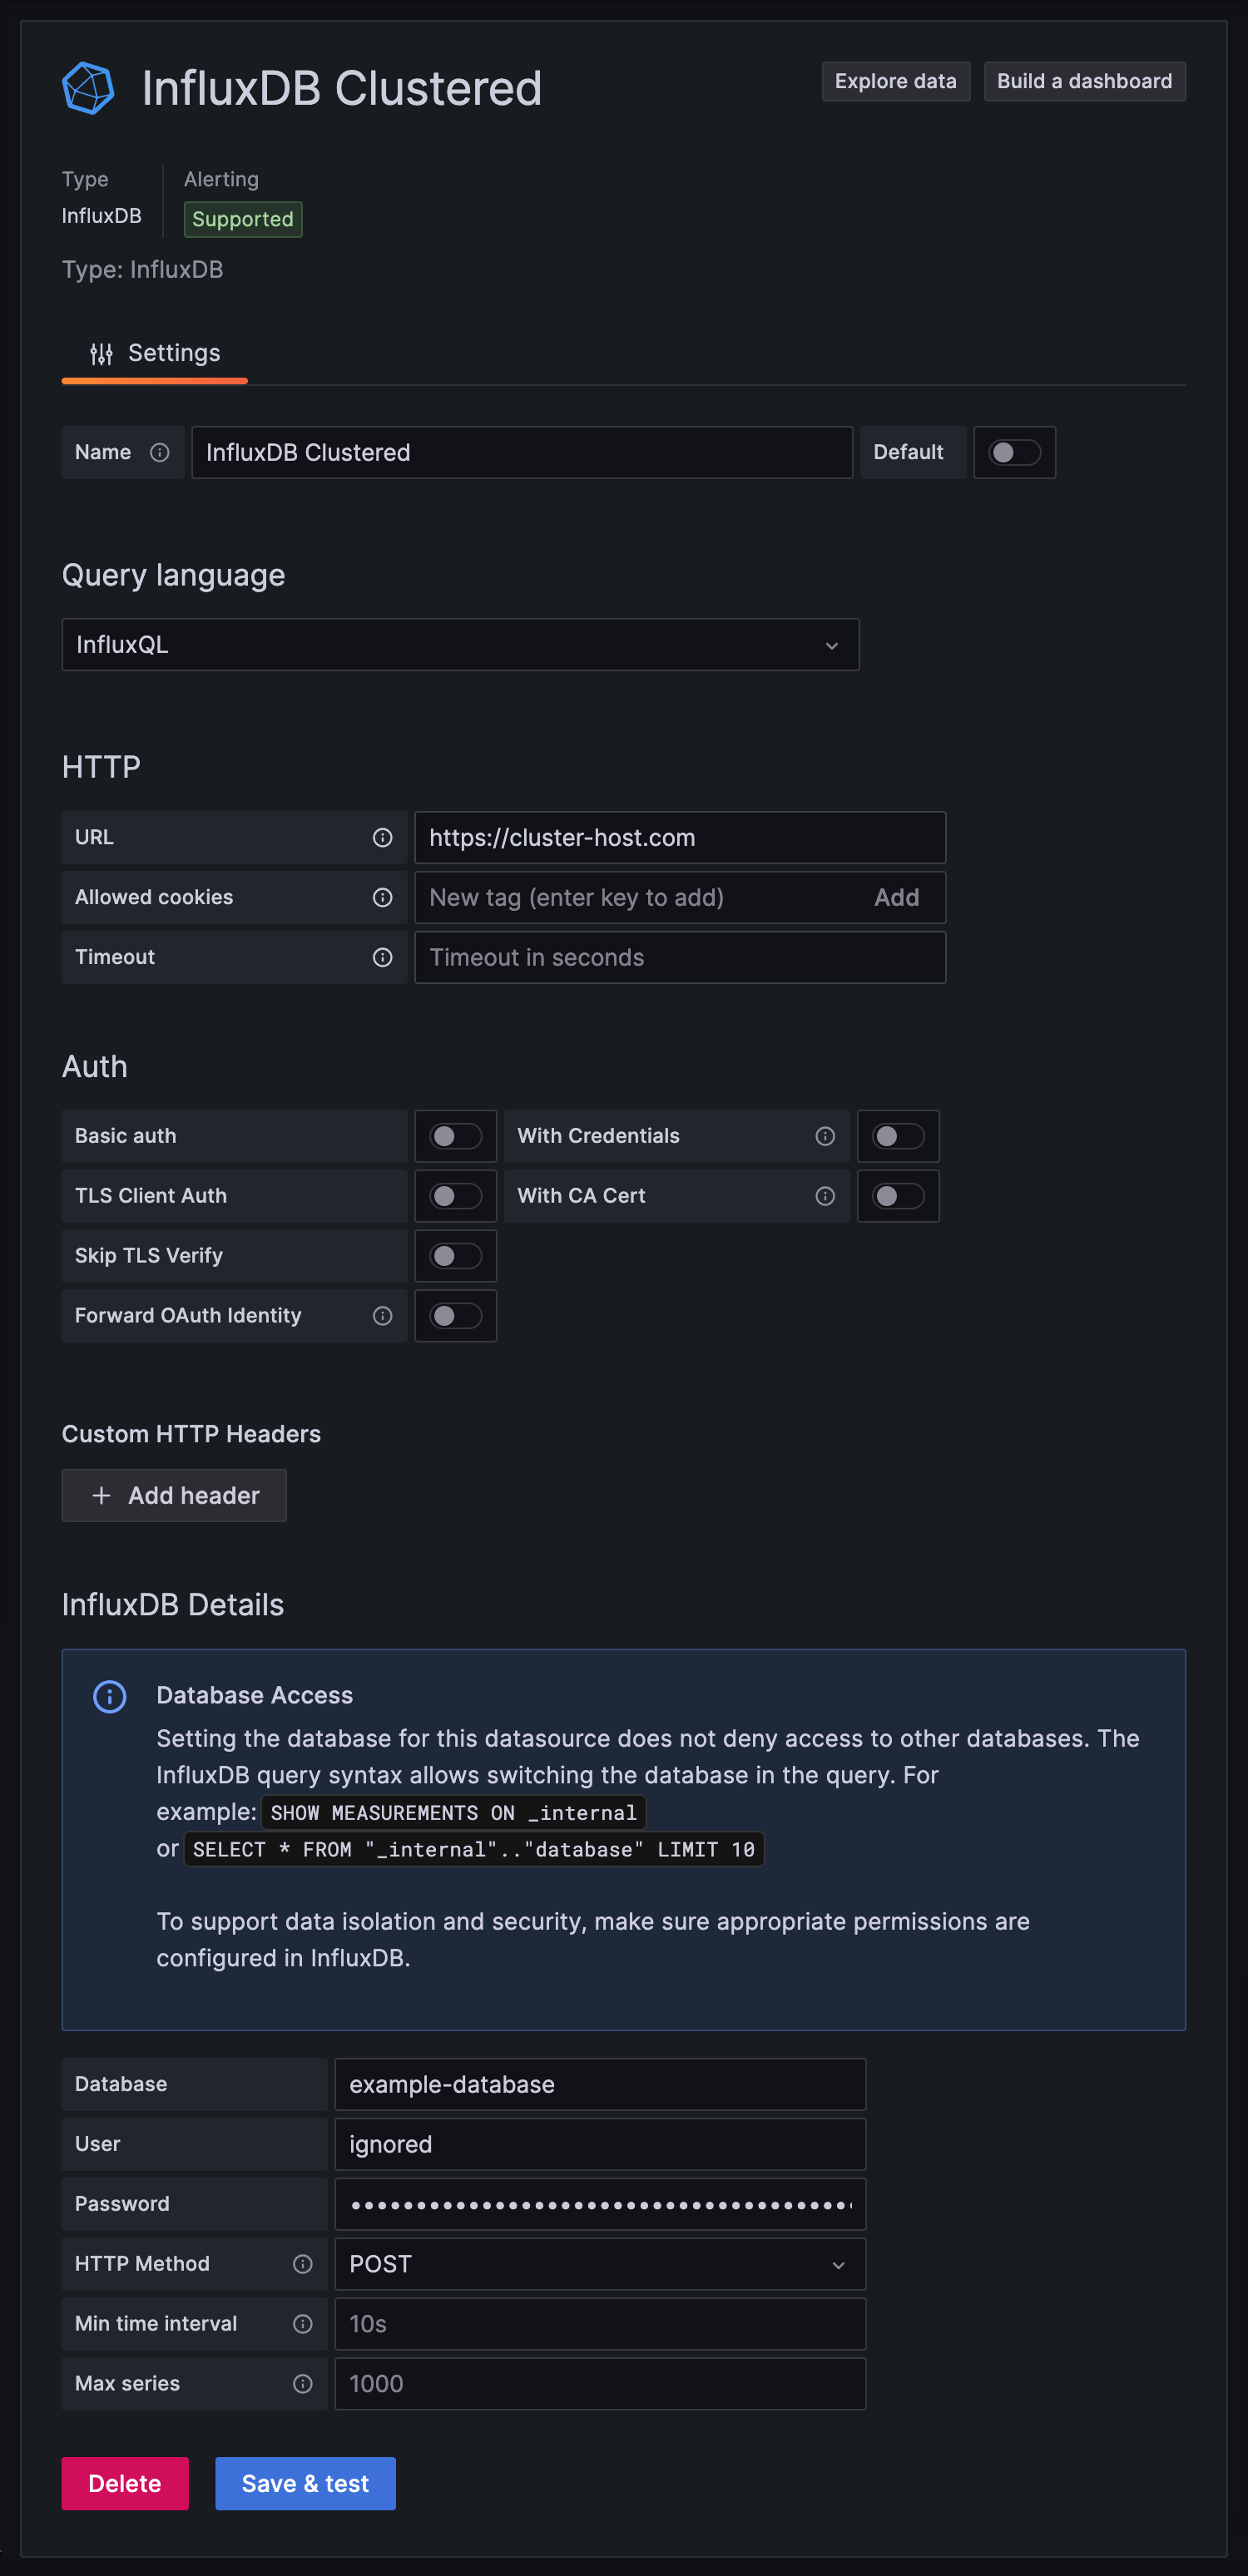
Task: Enable the Basic auth toggle
Action: [x=456, y=1136]
